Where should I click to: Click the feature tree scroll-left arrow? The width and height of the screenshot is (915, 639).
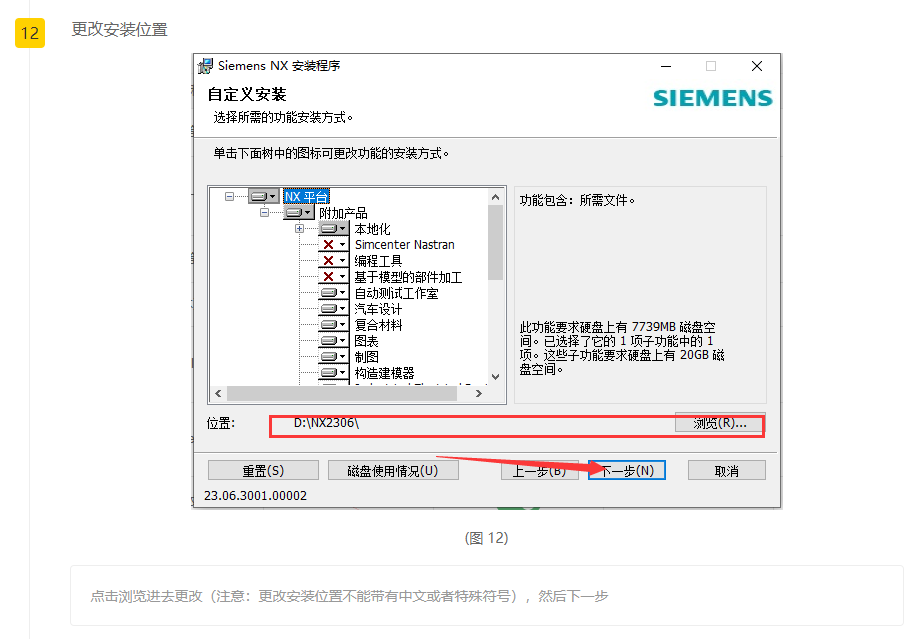[218, 394]
